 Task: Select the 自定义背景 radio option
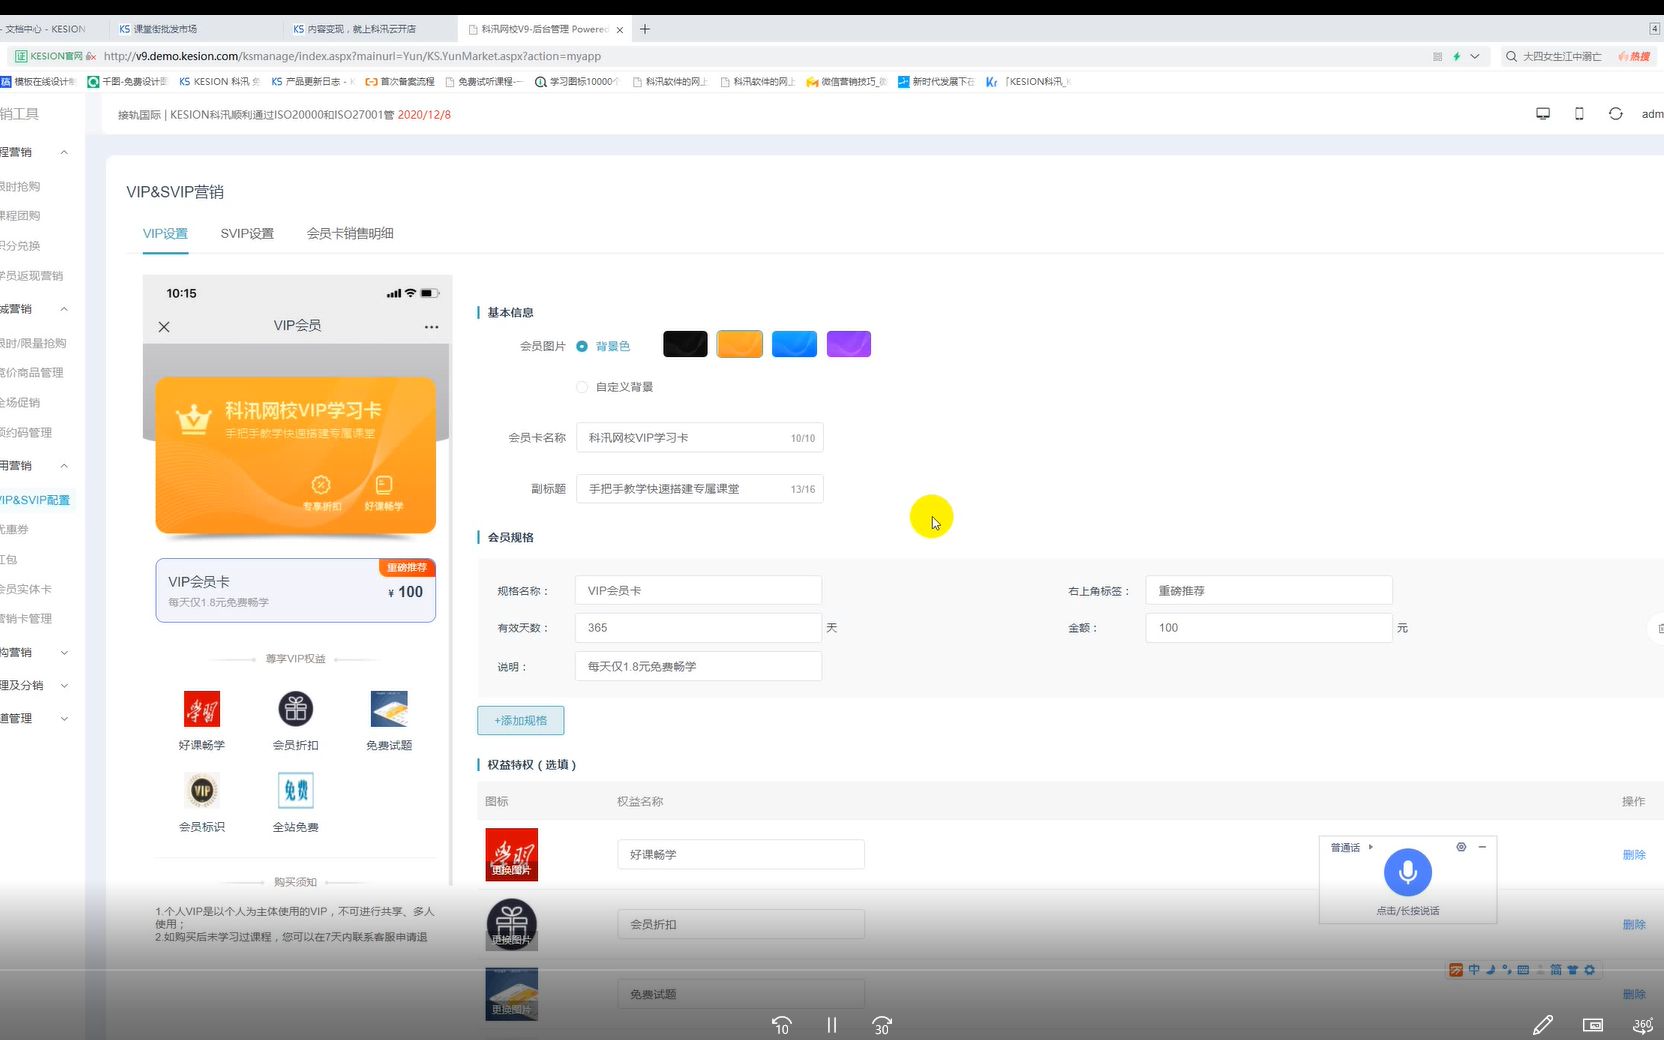tap(582, 387)
